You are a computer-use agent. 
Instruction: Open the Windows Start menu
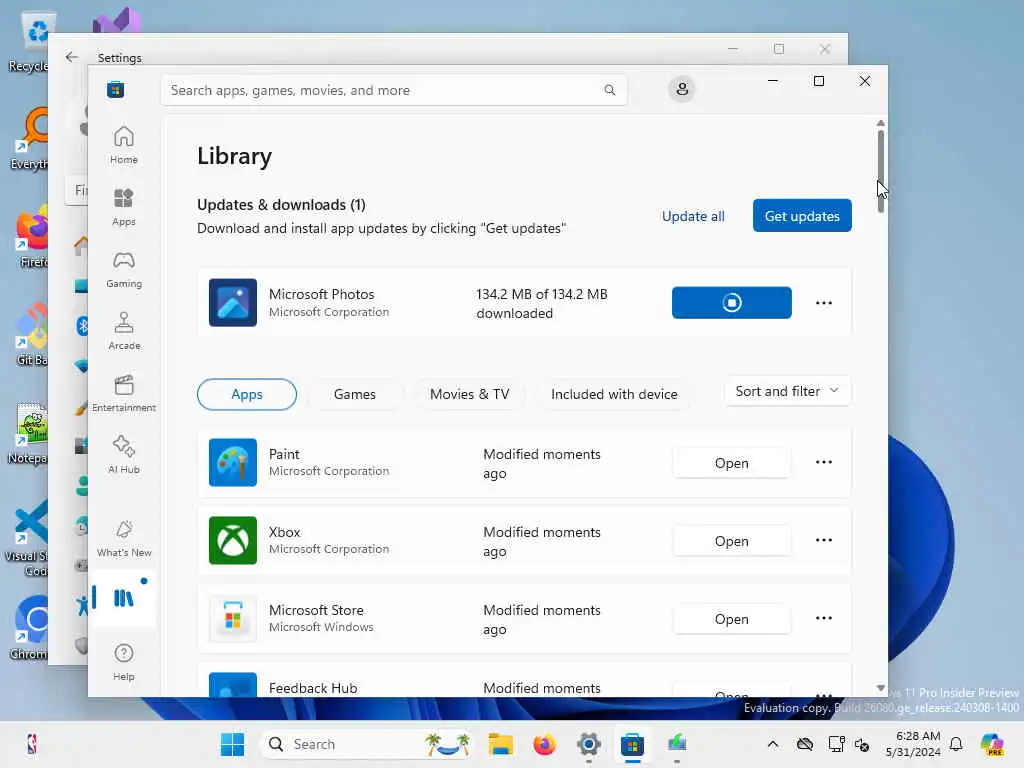point(232,744)
